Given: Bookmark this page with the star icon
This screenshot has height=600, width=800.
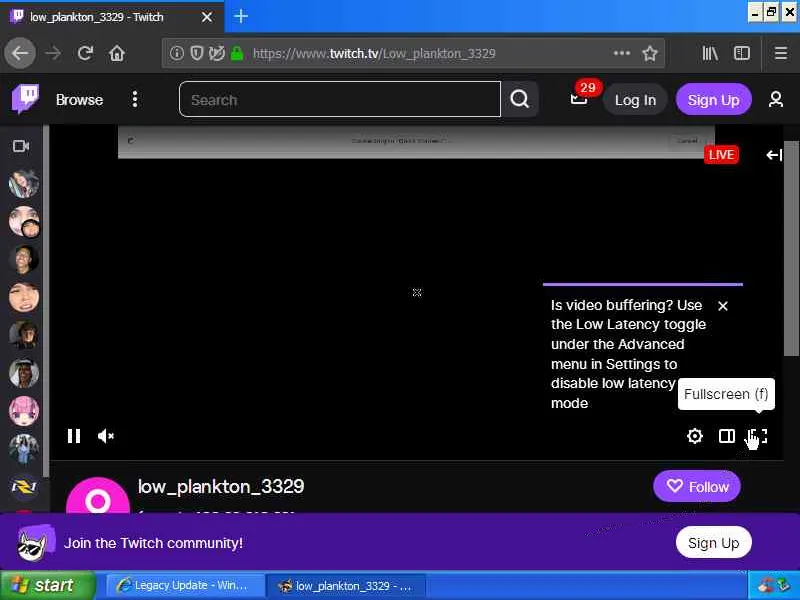Looking at the screenshot, I should point(649,53).
